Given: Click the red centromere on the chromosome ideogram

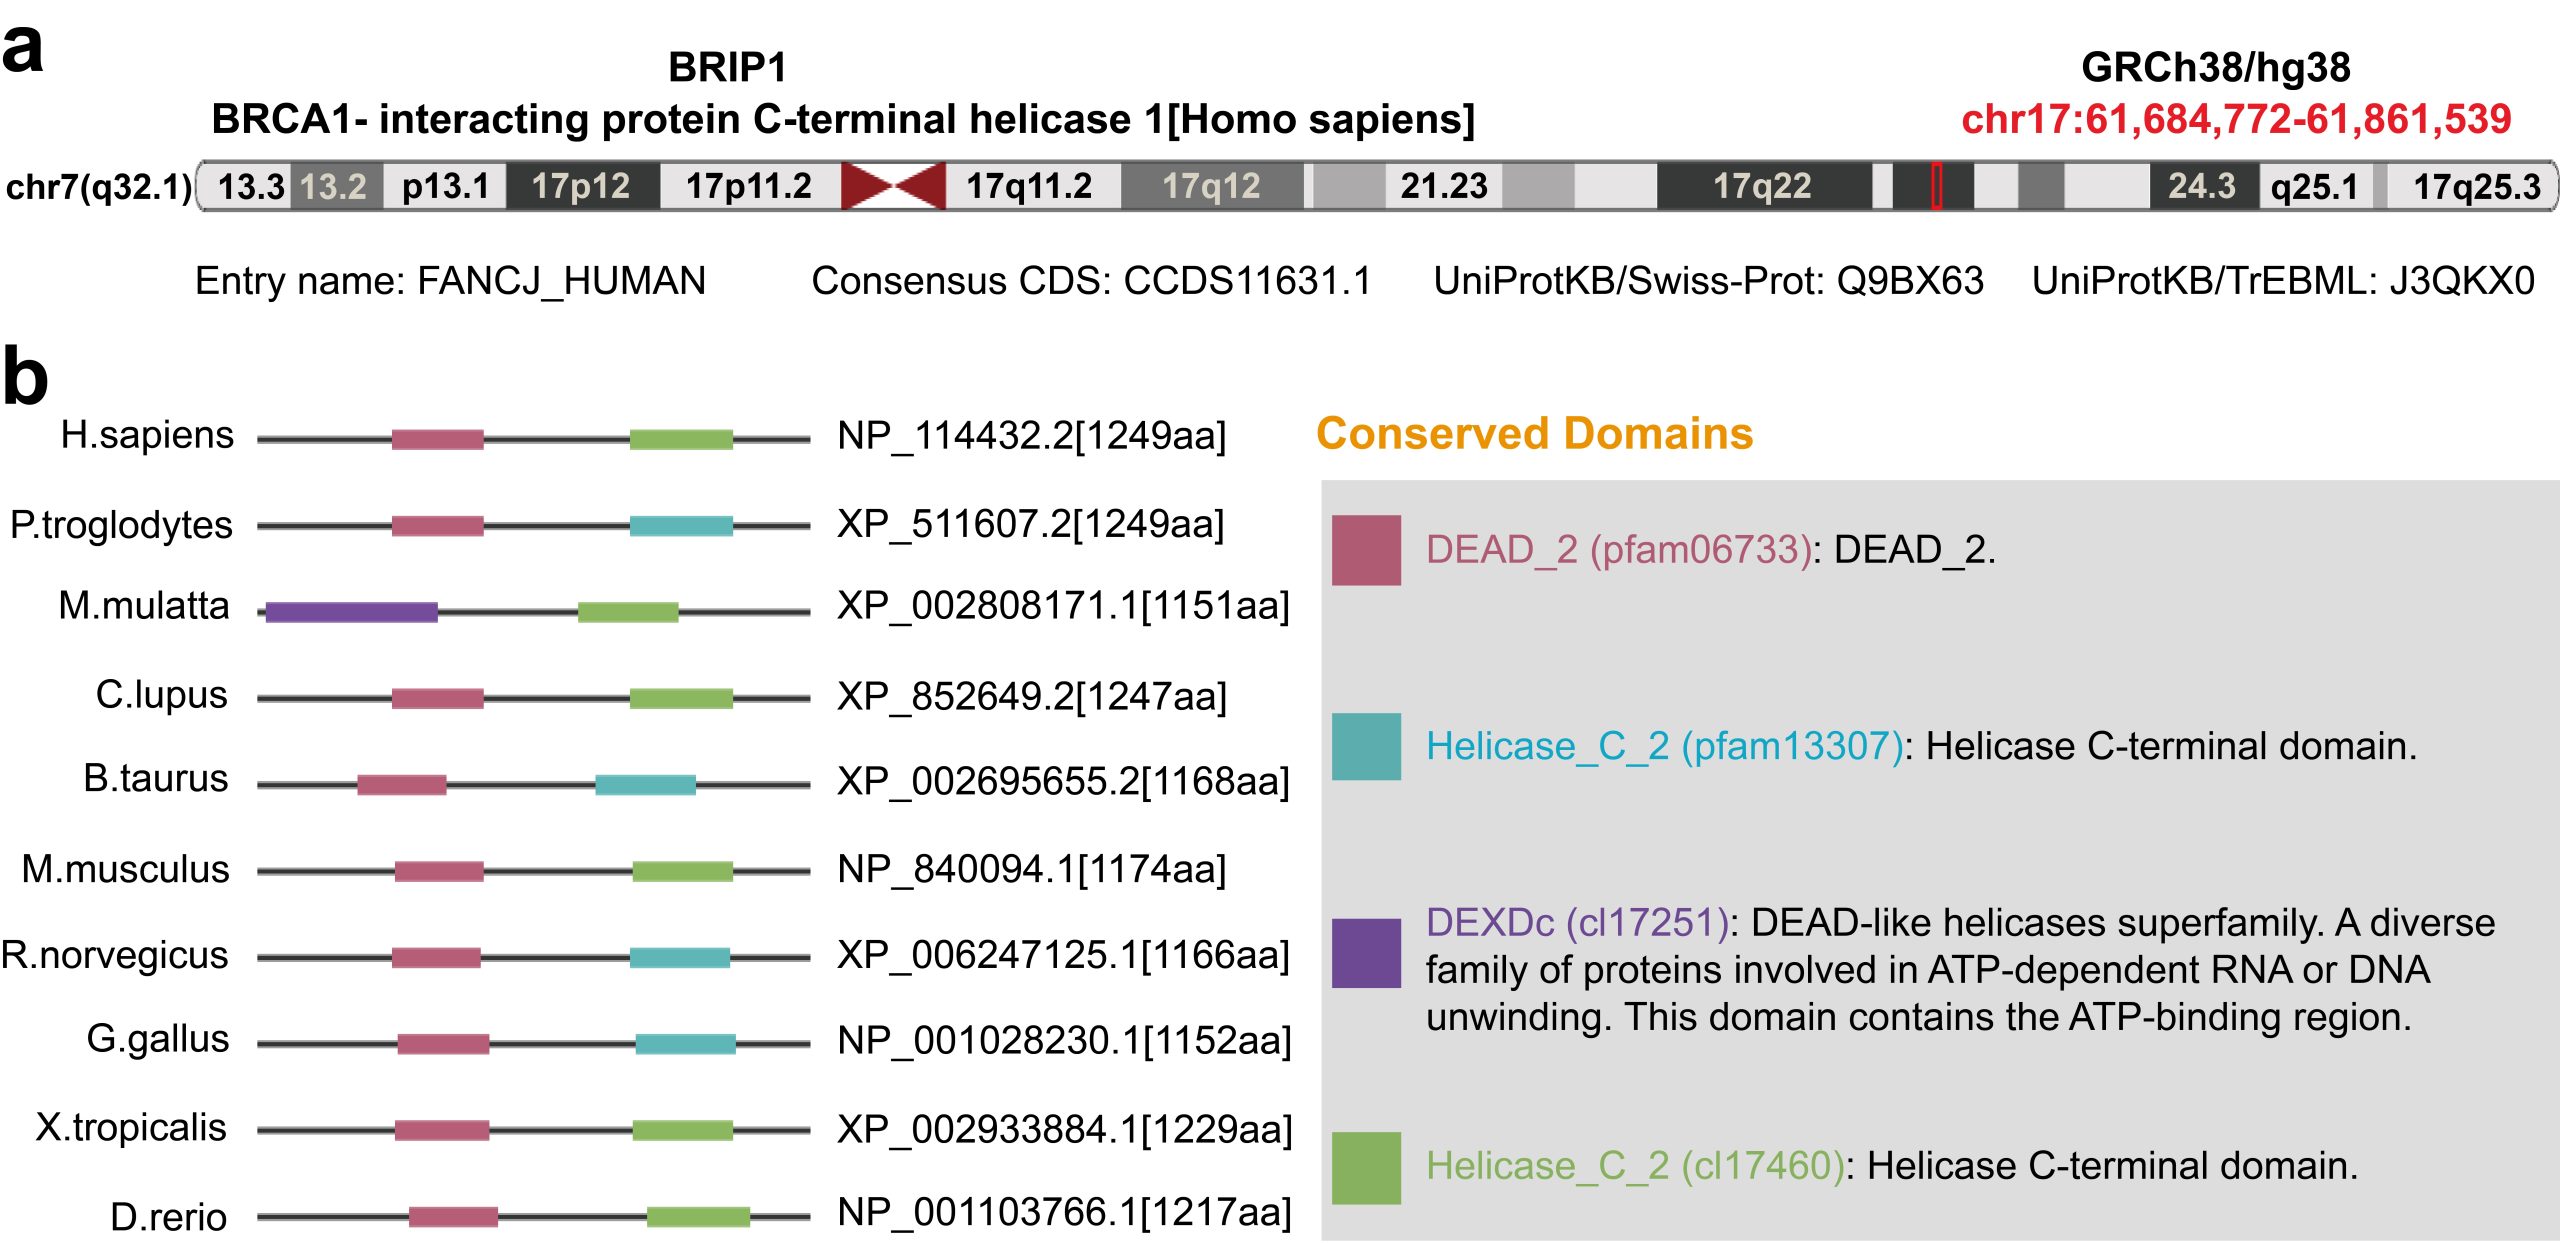Looking at the screenshot, I should coord(893,186).
